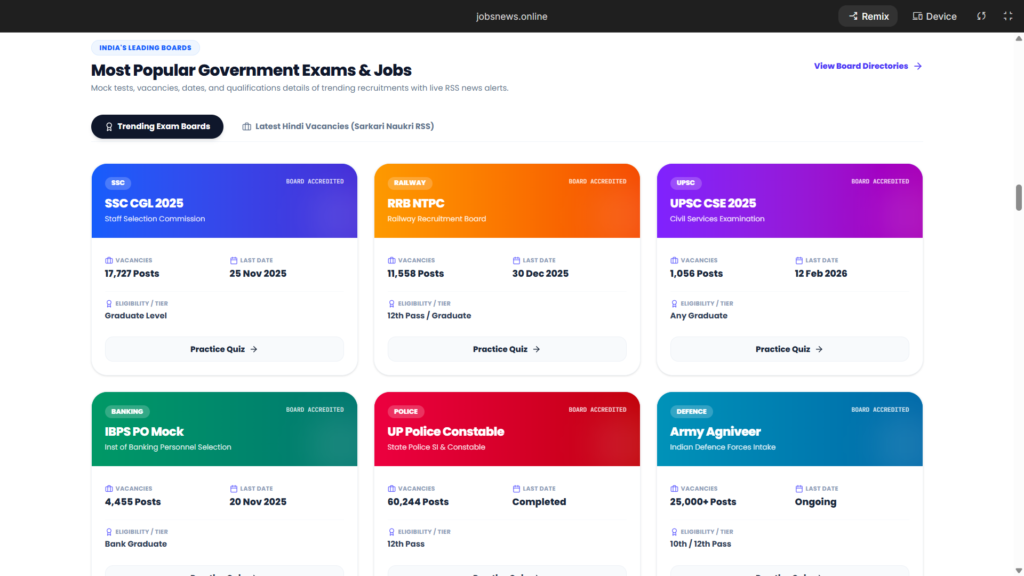1024x576 pixels.
Task: Select the Trending Exam Boards tab
Action: [157, 127]
